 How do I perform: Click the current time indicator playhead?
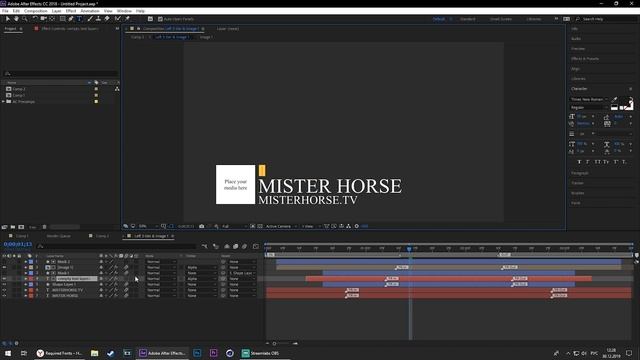409,249
